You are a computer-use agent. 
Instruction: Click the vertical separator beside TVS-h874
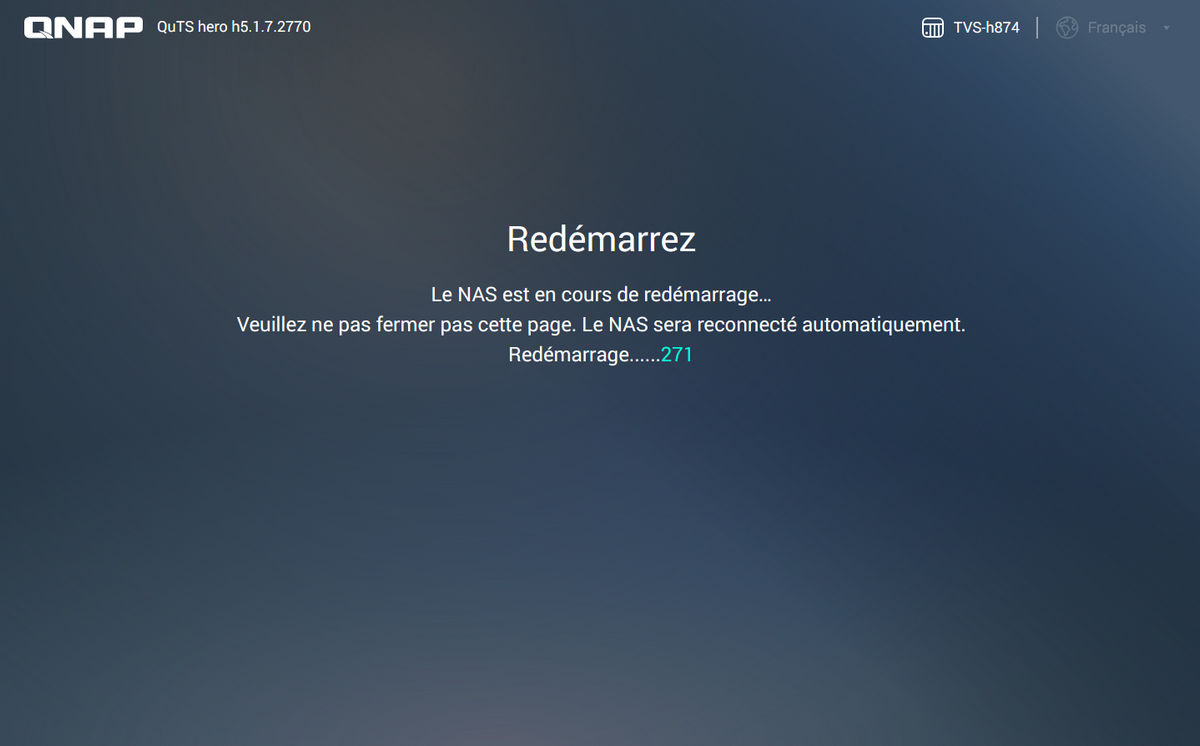tap(1037, 28)
